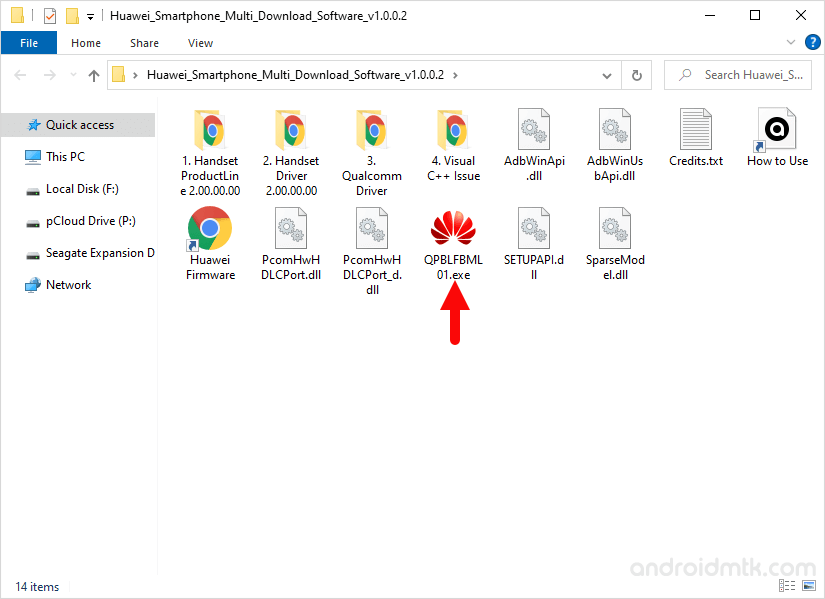Viewport: 825px width, 599px height.
Task: Select the Credits.txt file
Action: click(696, 138)
